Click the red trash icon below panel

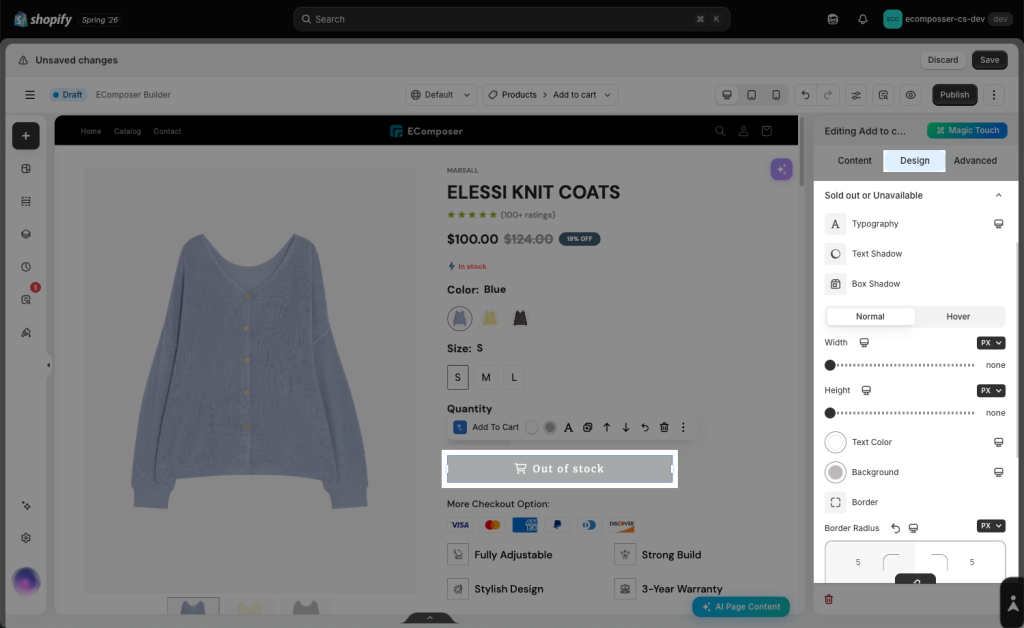(829, 599)
